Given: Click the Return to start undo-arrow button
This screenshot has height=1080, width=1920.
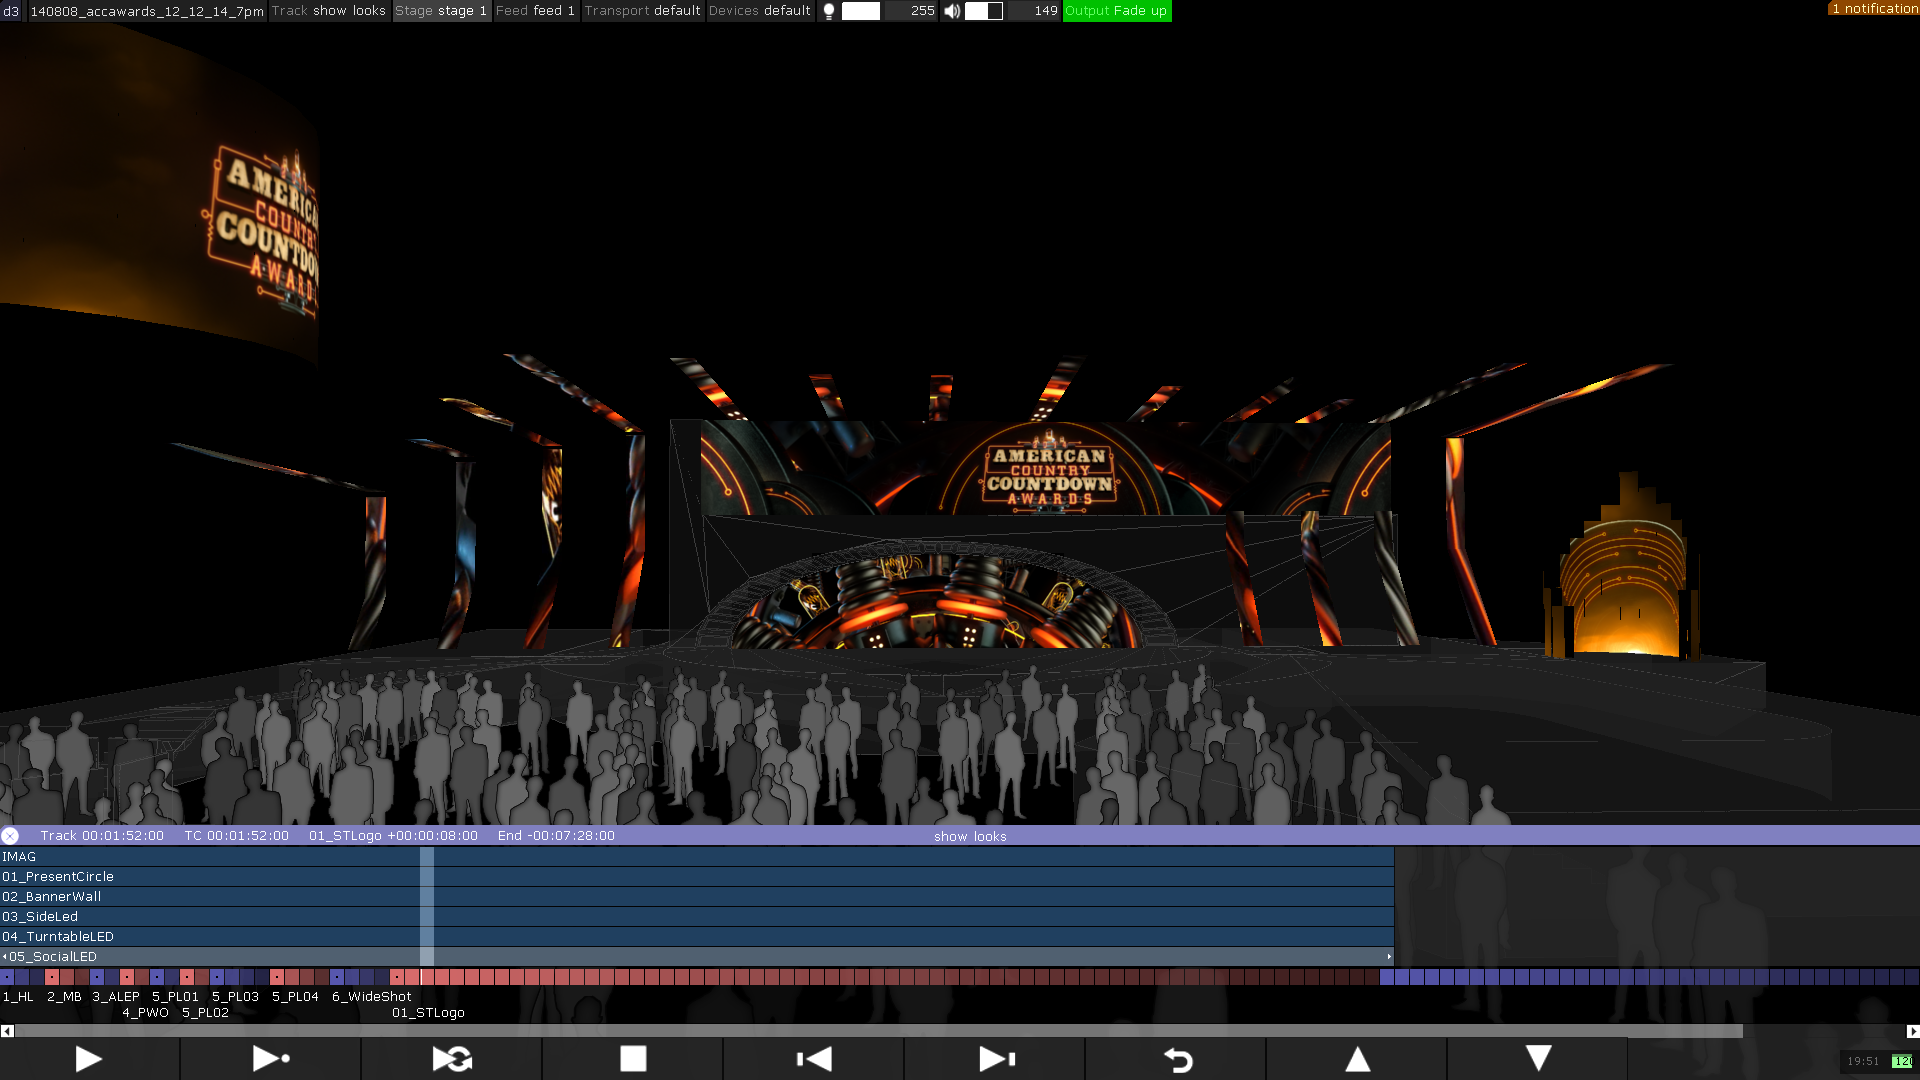Looking at the screenshot, I should coord(1177,1059).
